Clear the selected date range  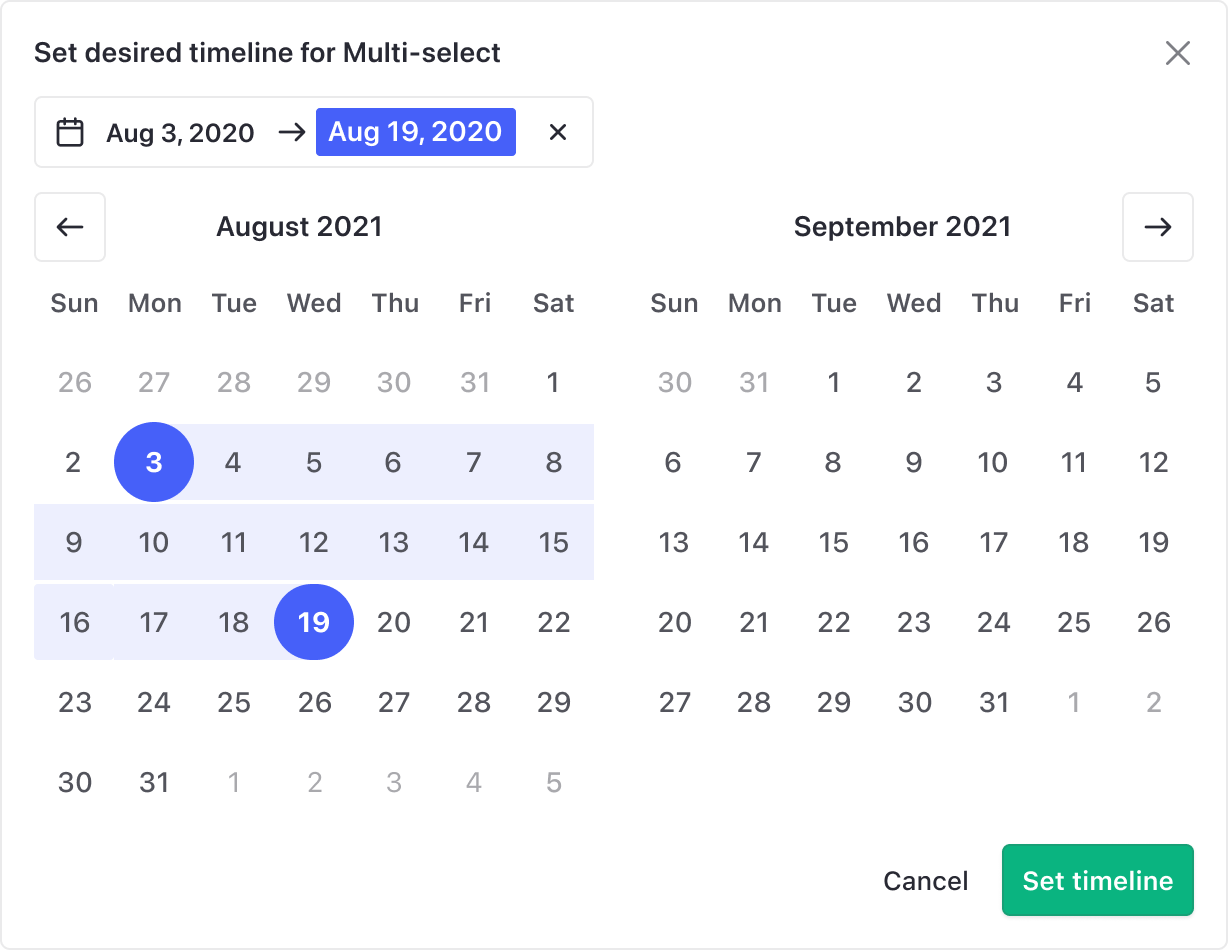tap(558, 132)
